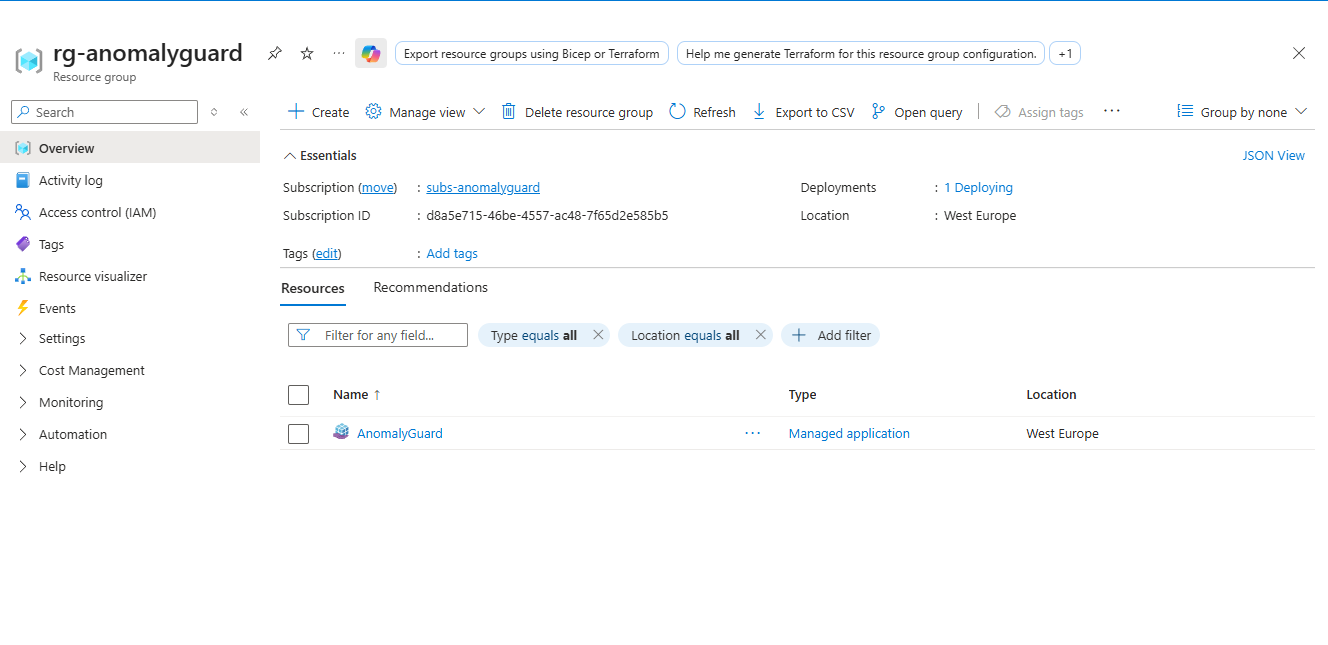The width and height of the screenshot is (1328, 645).
Task: Click the Create plus icon
Action: click(296, 112)
